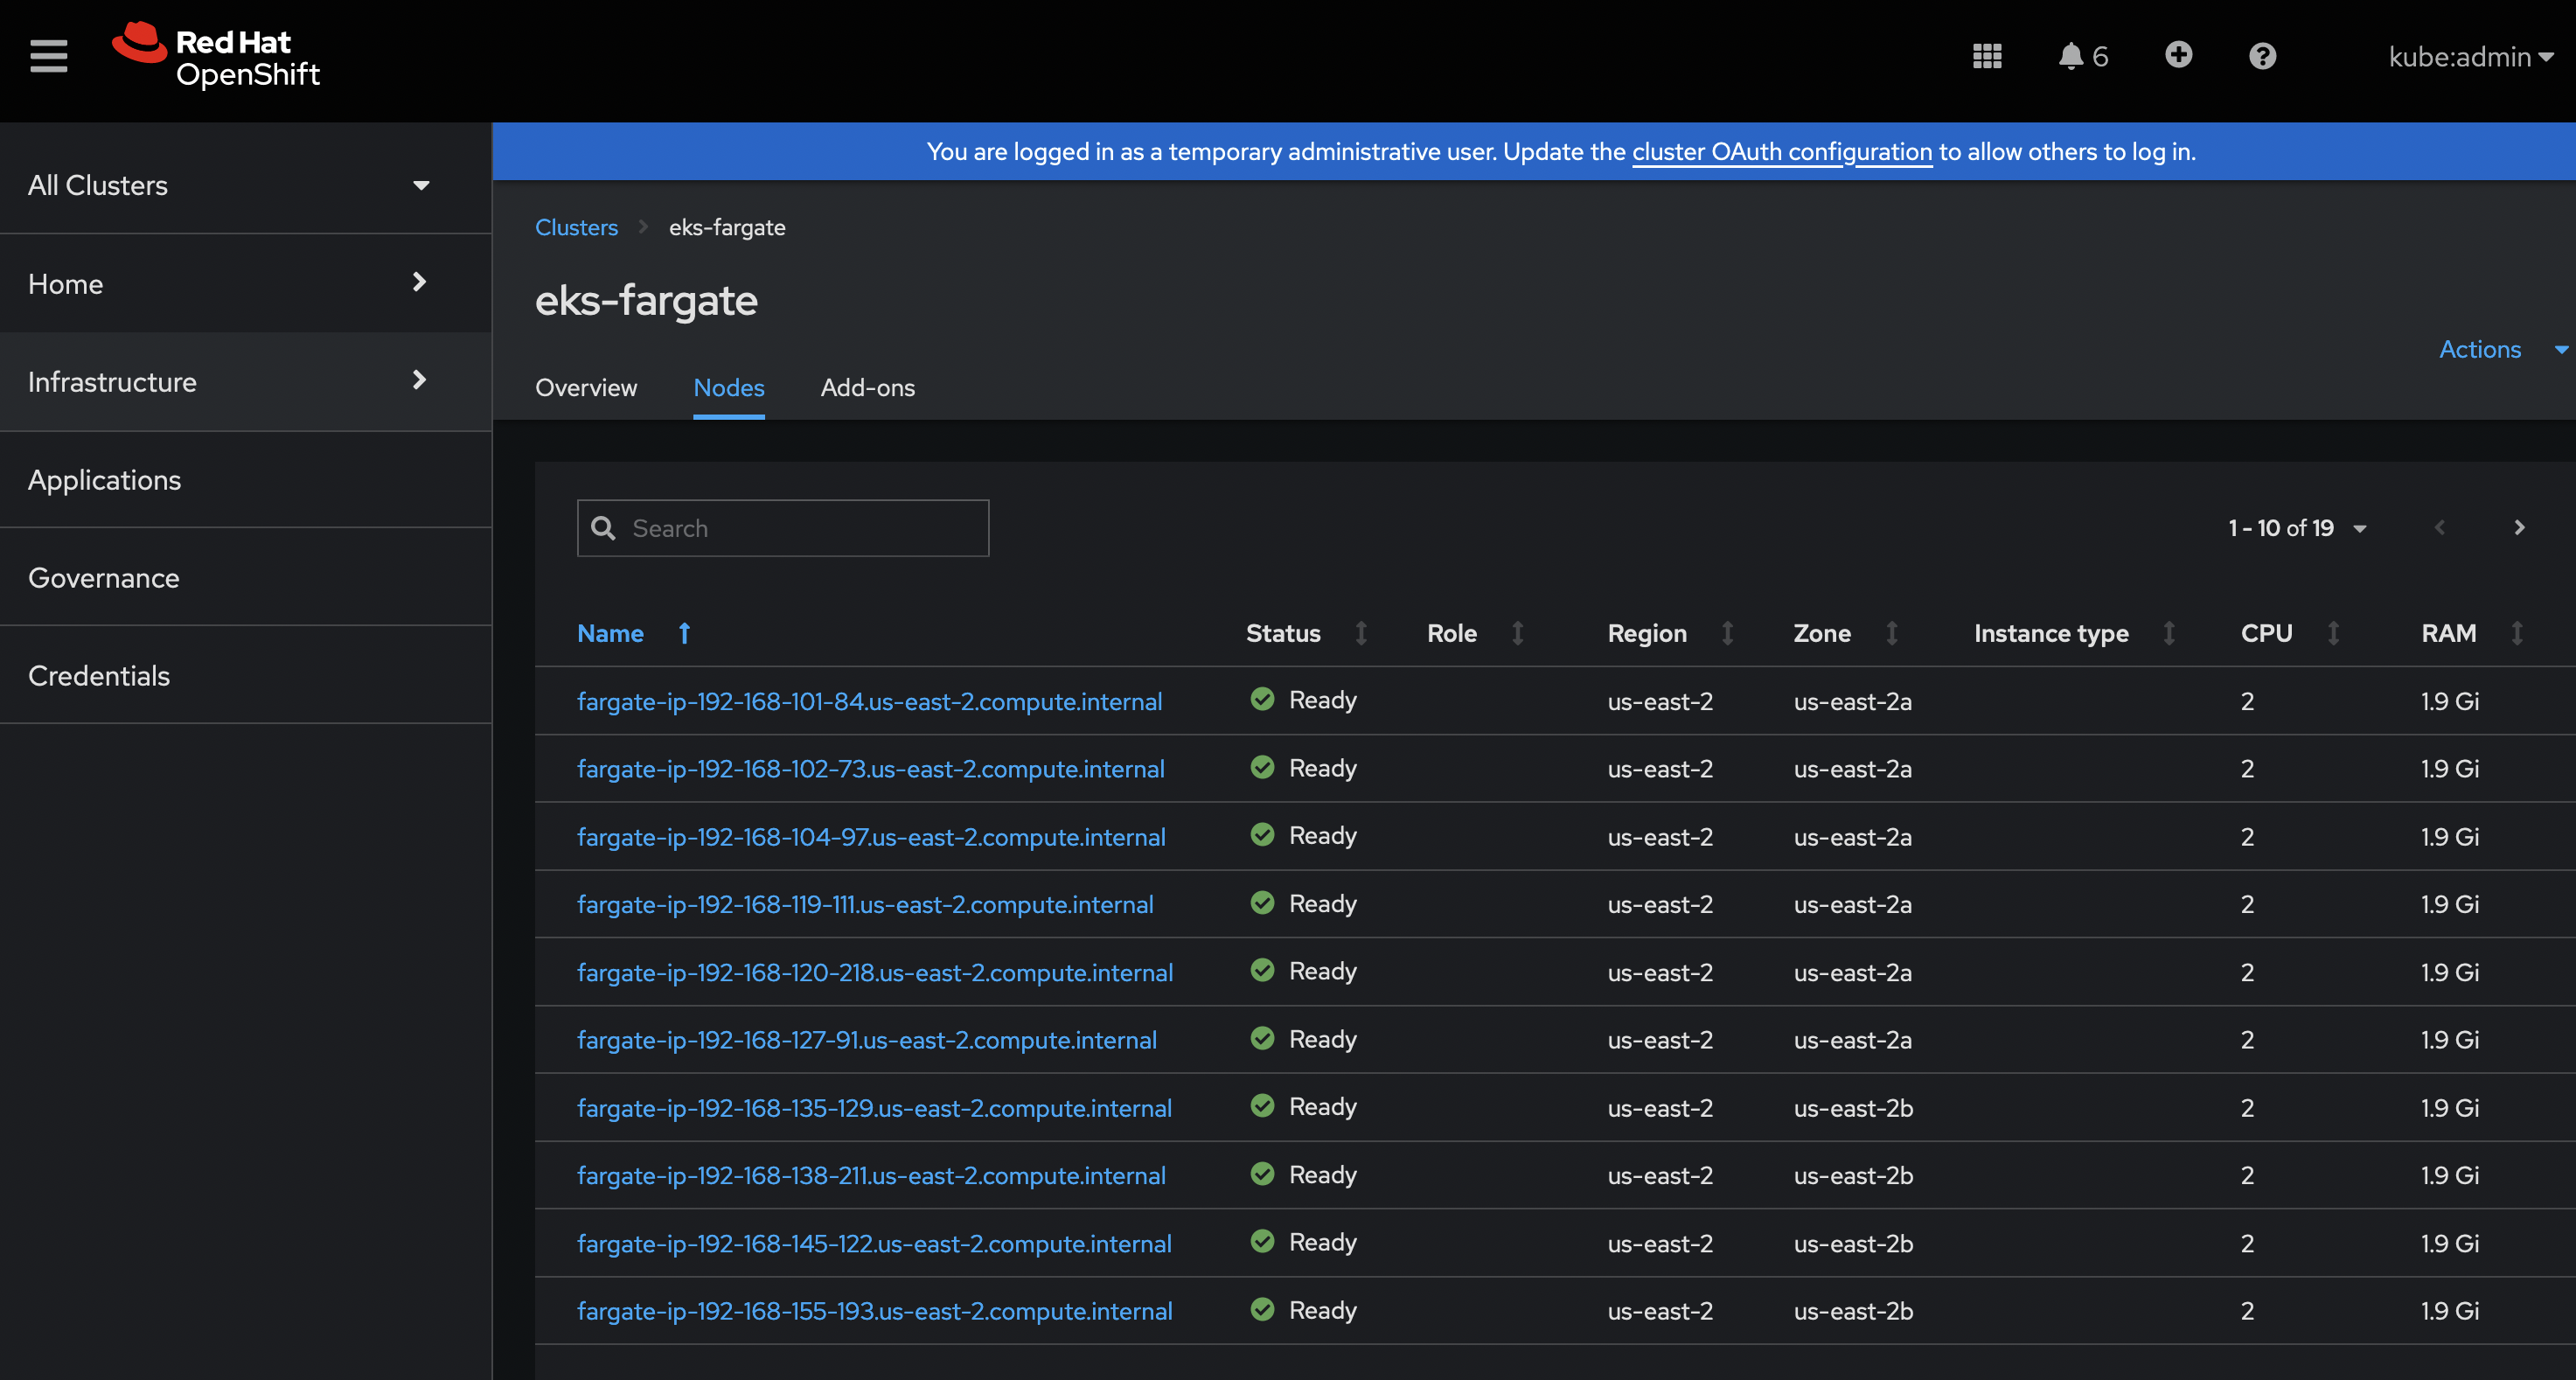Go to next page of nodes
Viewport: 2576px width, 1380px height.
2519,528
